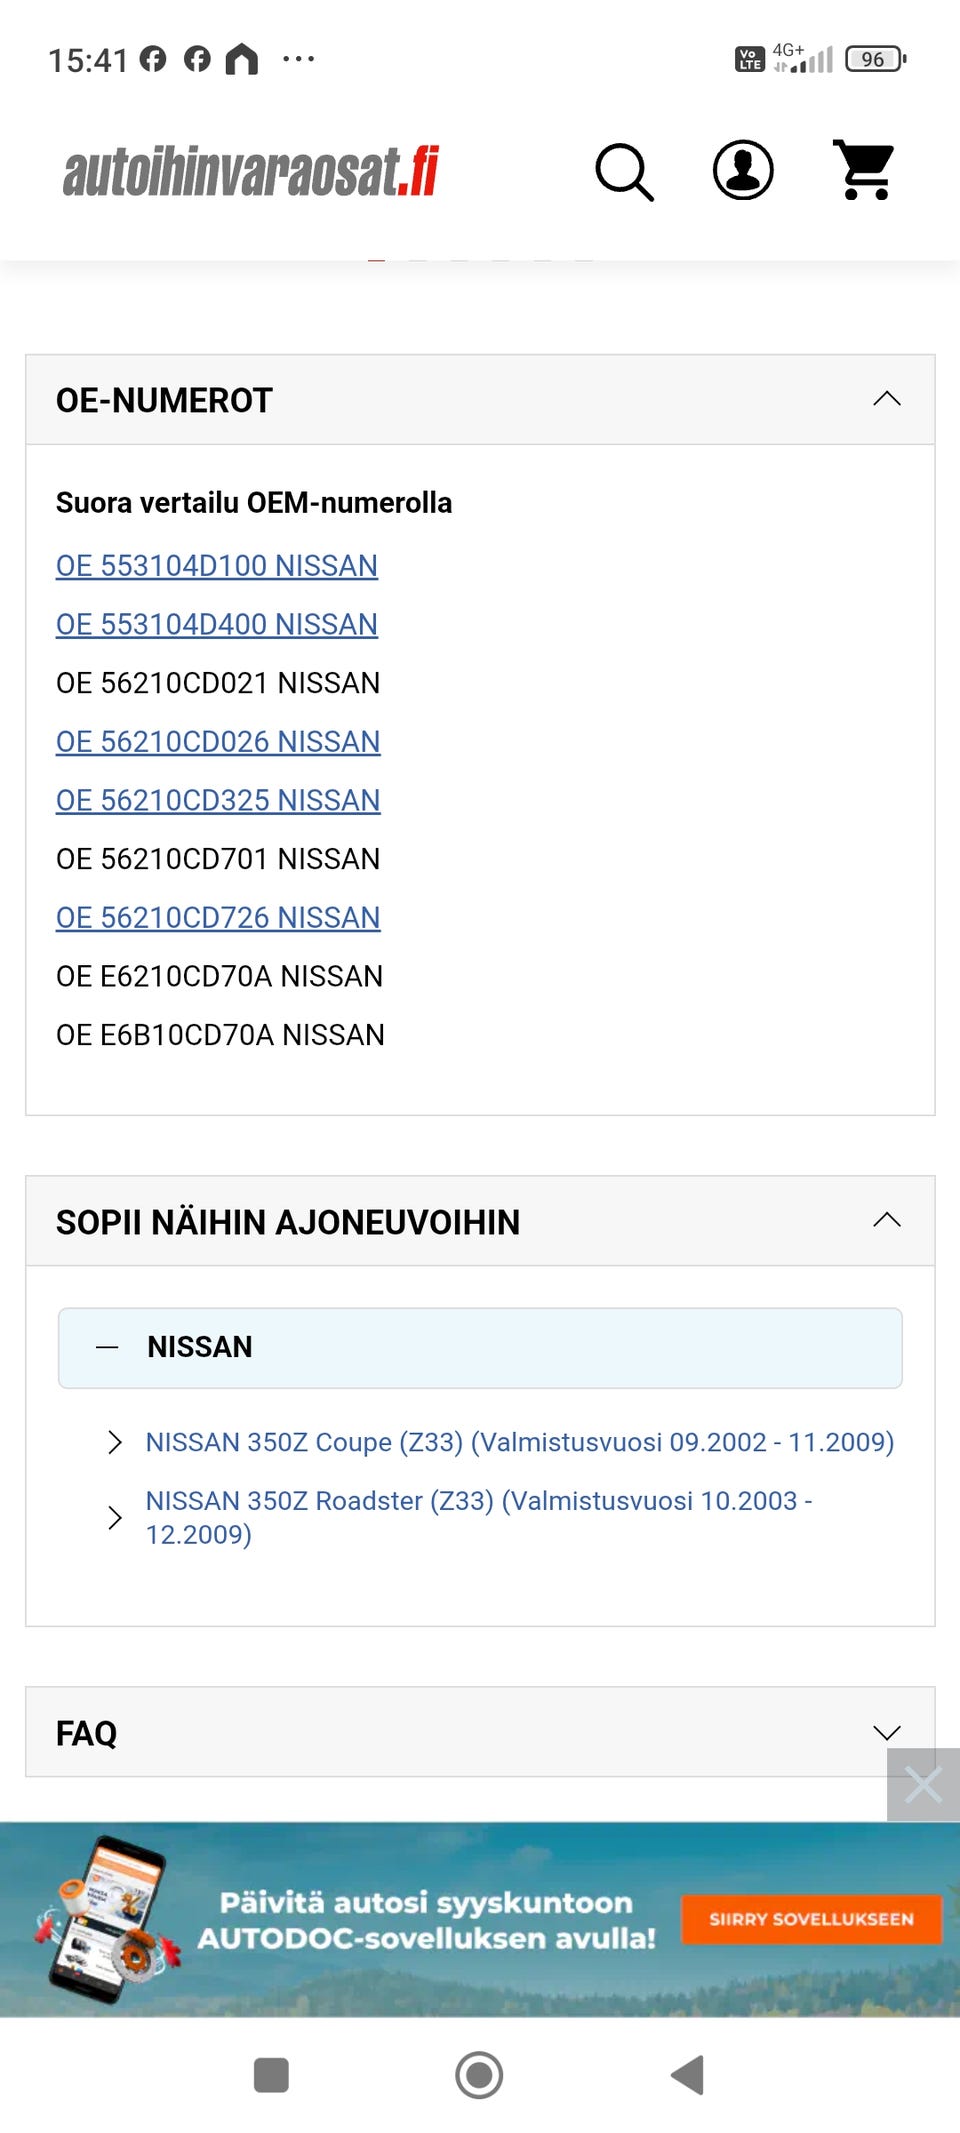The width and height of the screenshot is (960, 2133).
Task: Collapse the OE-NUMEROT section
Action: [x=886, y=399]
